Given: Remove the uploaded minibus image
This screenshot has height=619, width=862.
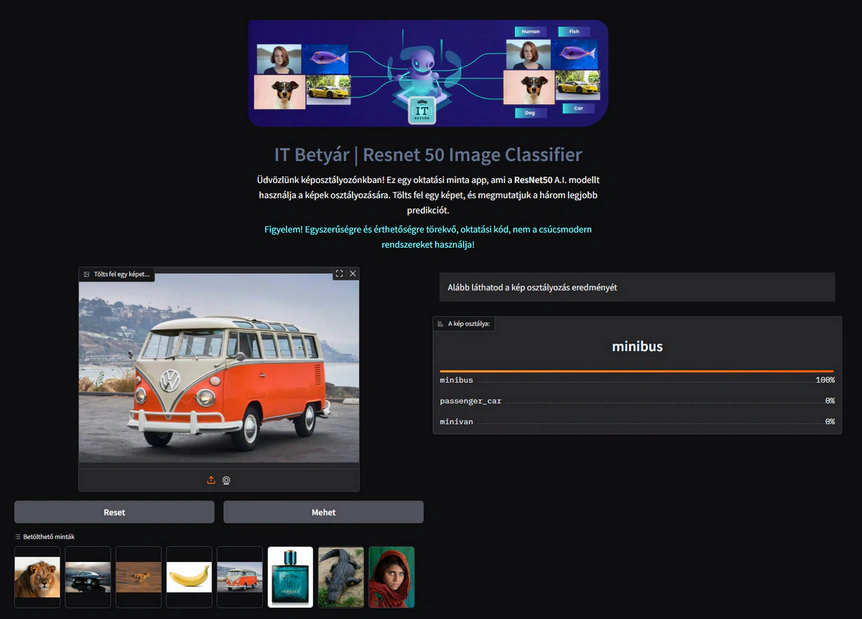Looking at the screenshot, I should pos(352,273).
